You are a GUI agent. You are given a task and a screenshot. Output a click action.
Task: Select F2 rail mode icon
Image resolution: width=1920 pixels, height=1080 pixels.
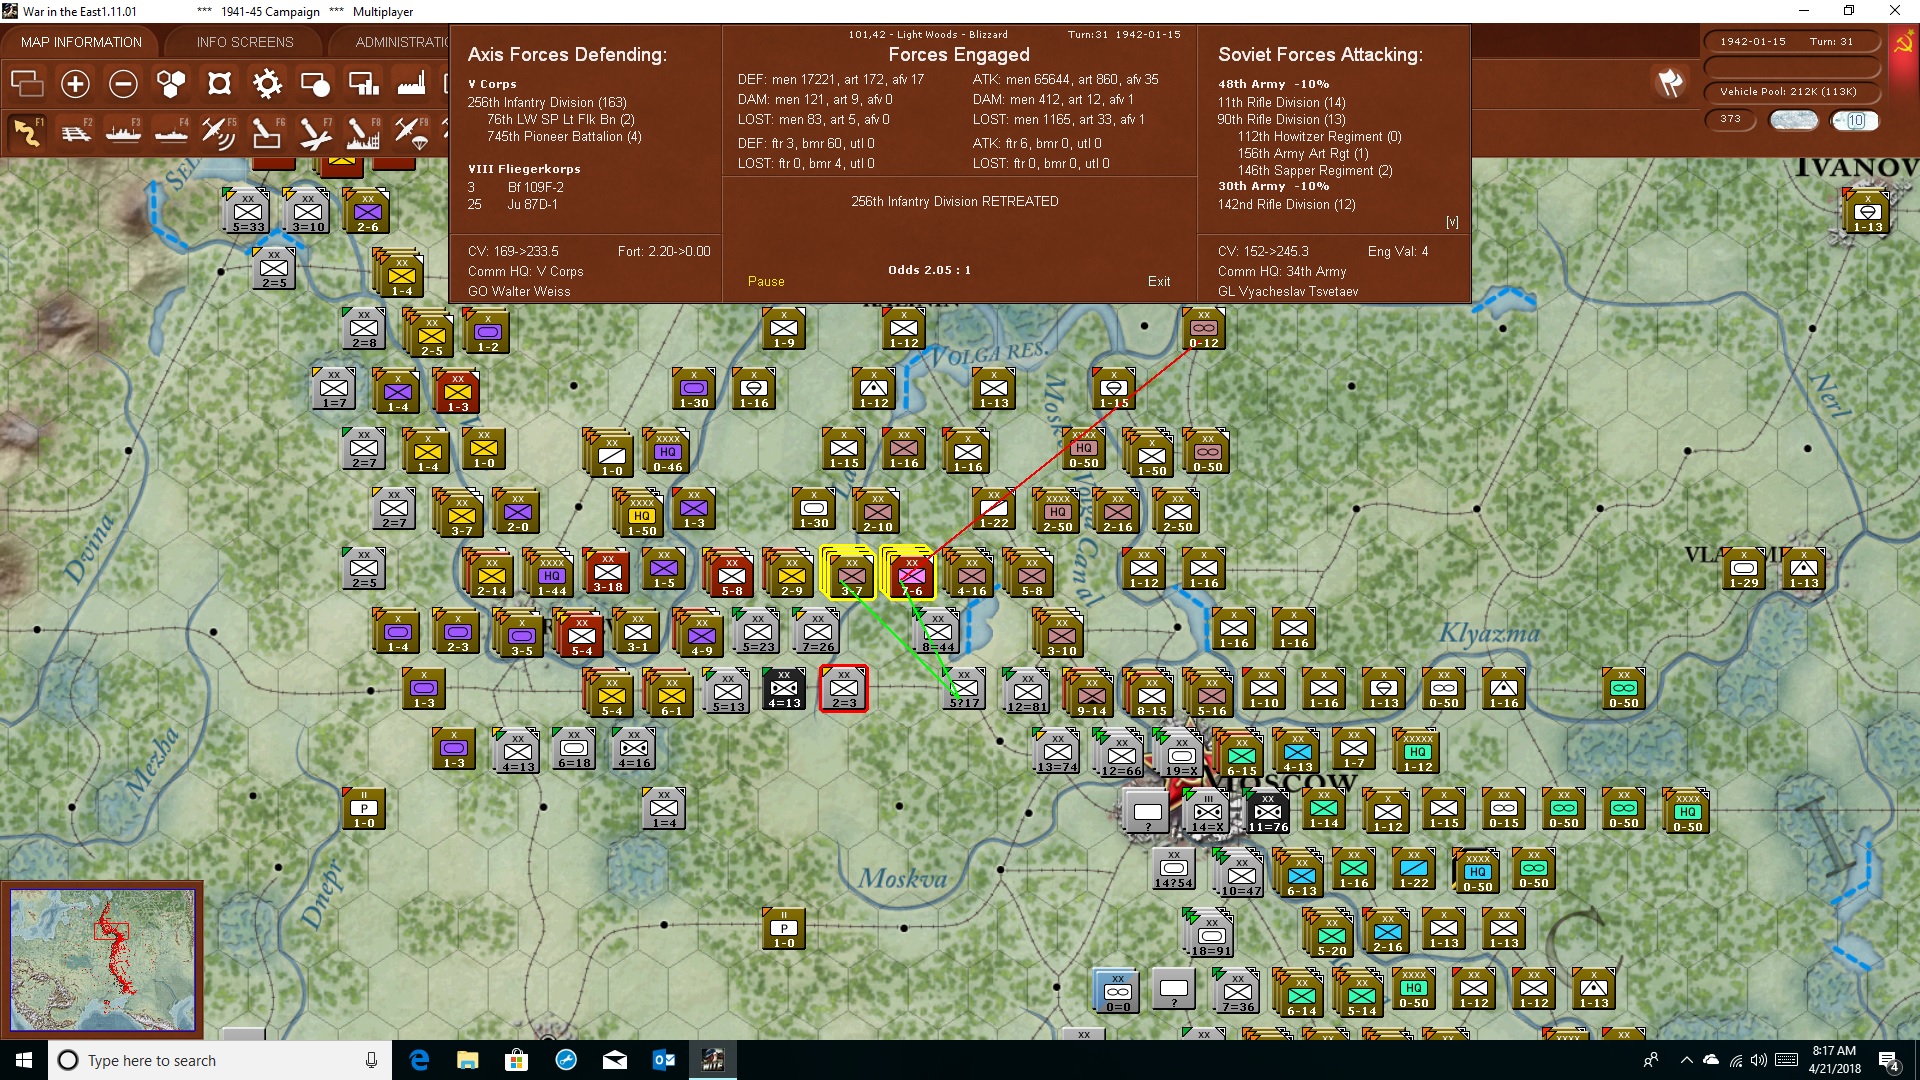click(x=75, y=132)
